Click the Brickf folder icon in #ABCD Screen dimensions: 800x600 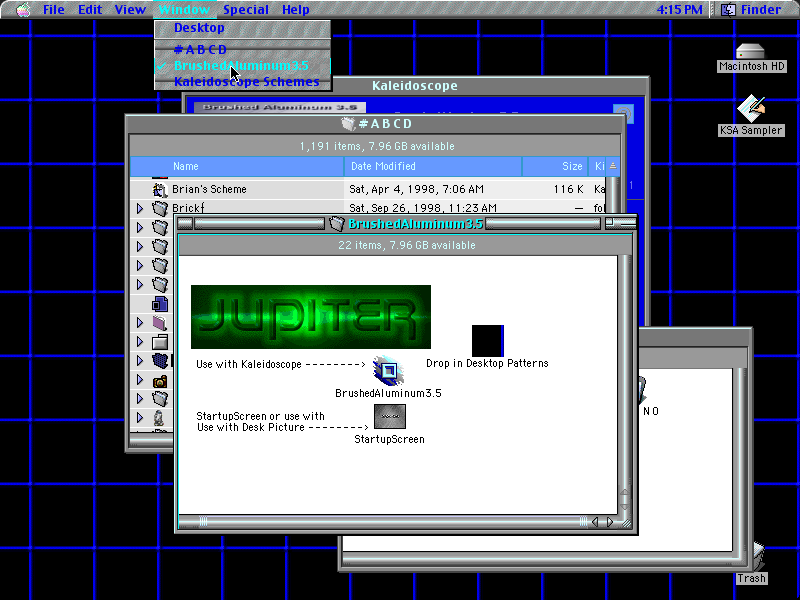[160, 208]
